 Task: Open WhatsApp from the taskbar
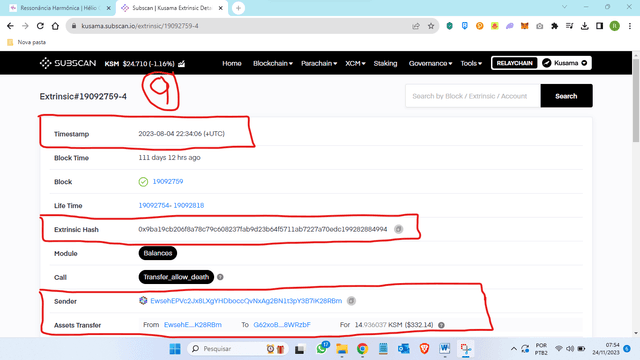[322, 349]
